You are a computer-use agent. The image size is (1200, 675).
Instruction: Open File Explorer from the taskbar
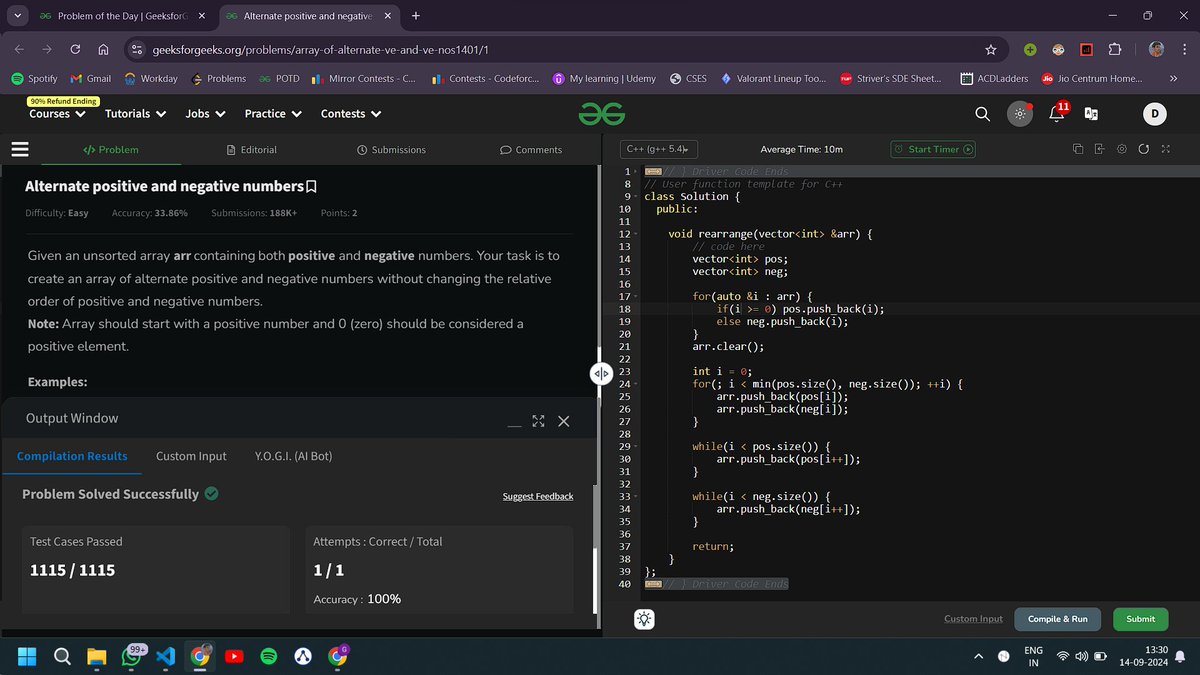click(96, 656)
